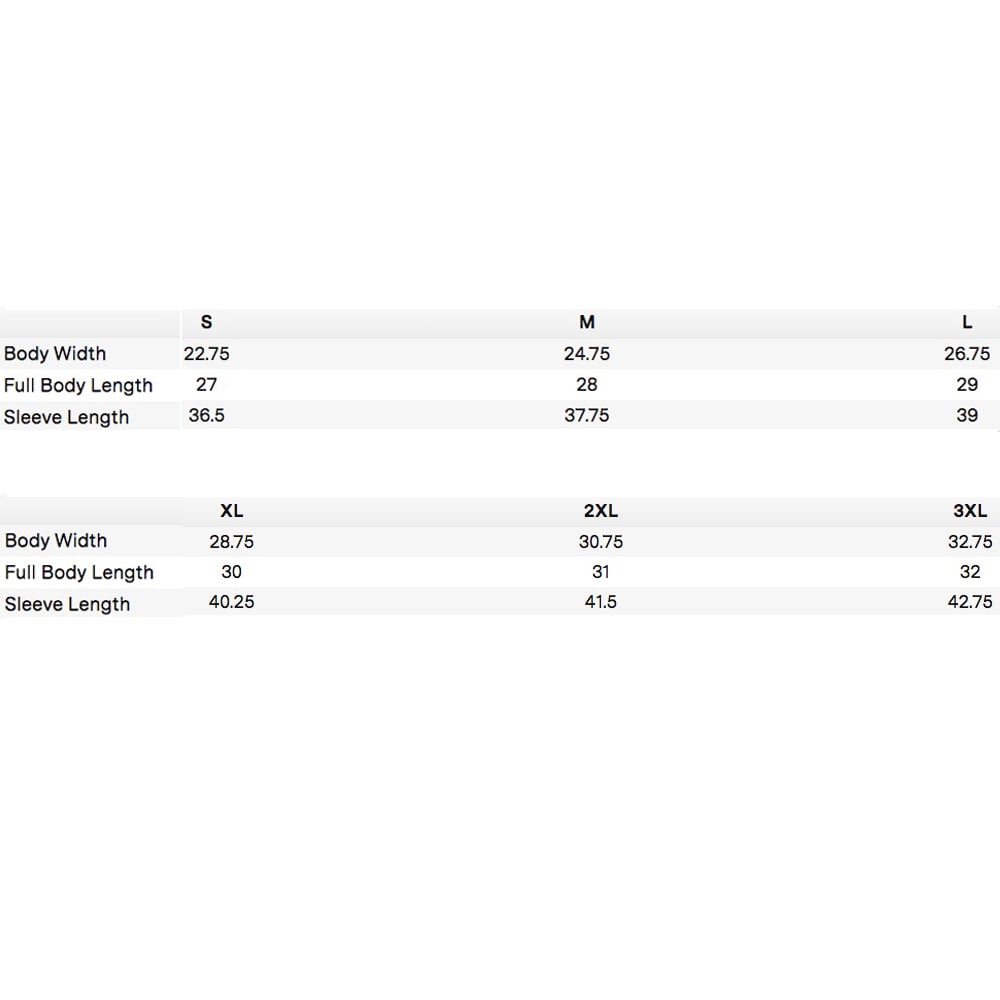The width and height of the screenshot is (1000, 1000).
Task: Select the 24.75 body width value
Action: click(587, 353)
